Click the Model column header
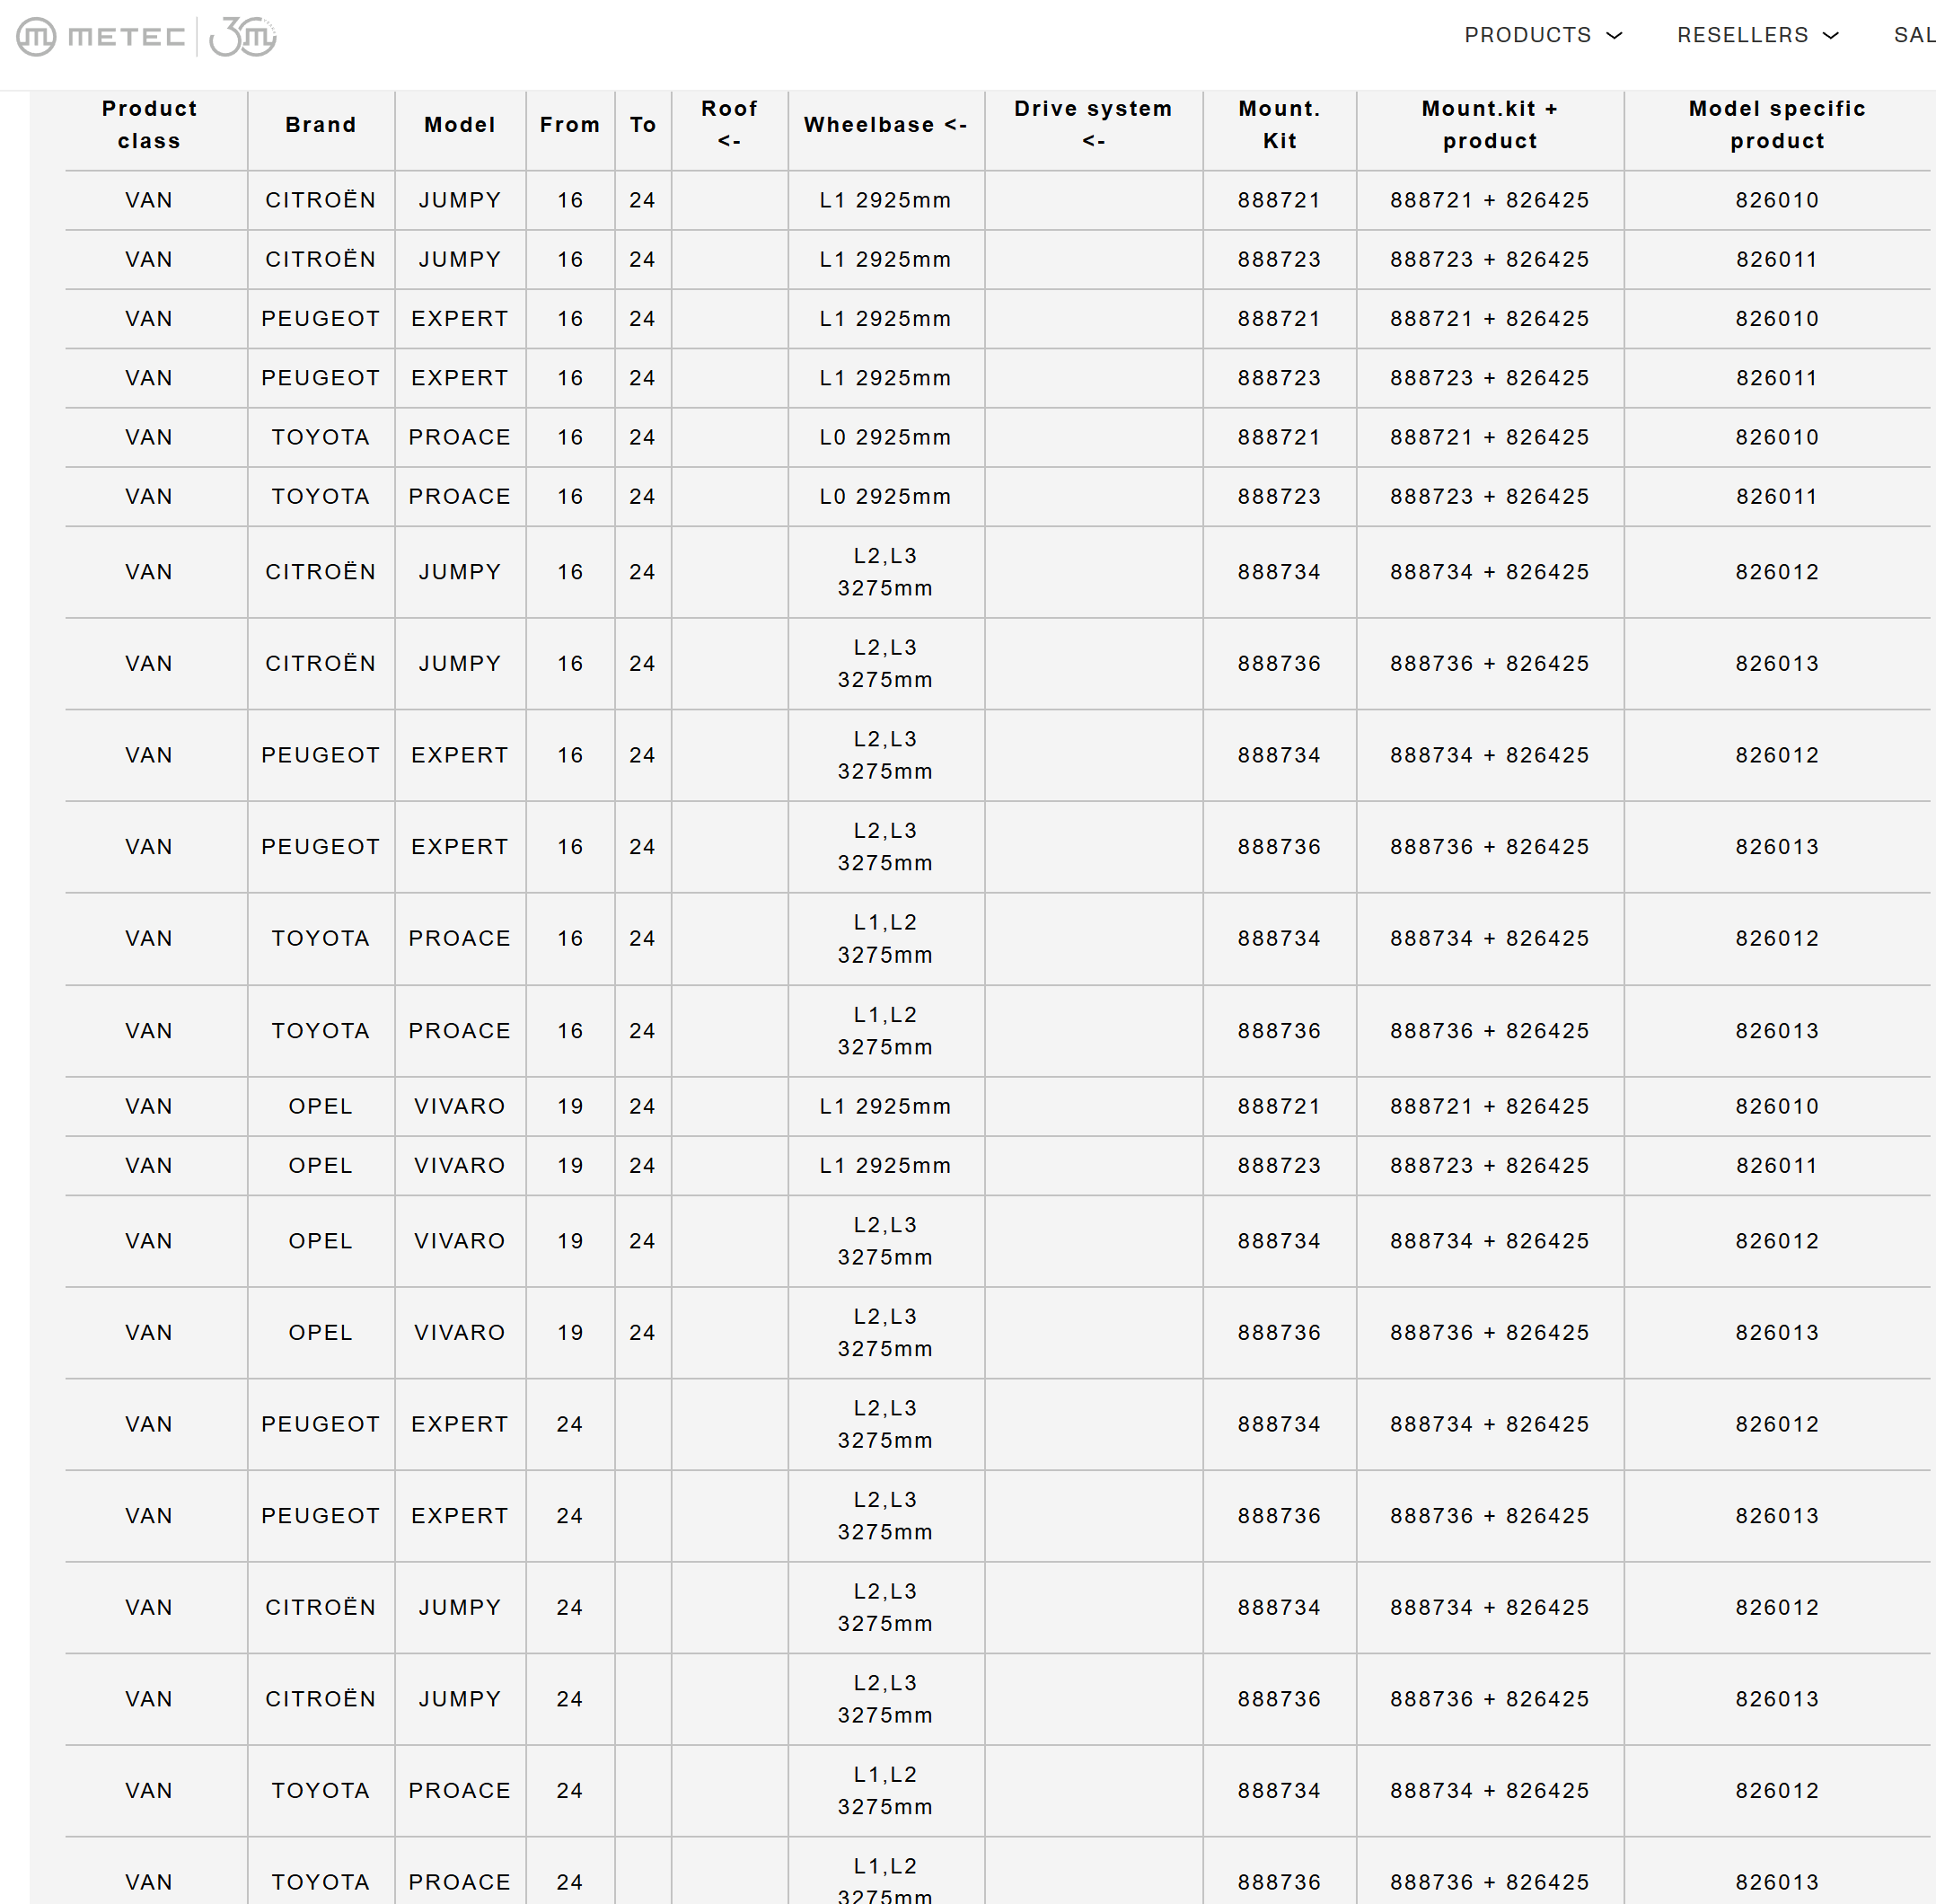The width and height of the screenshot is (1936, 1904). [x=460, y=125]
